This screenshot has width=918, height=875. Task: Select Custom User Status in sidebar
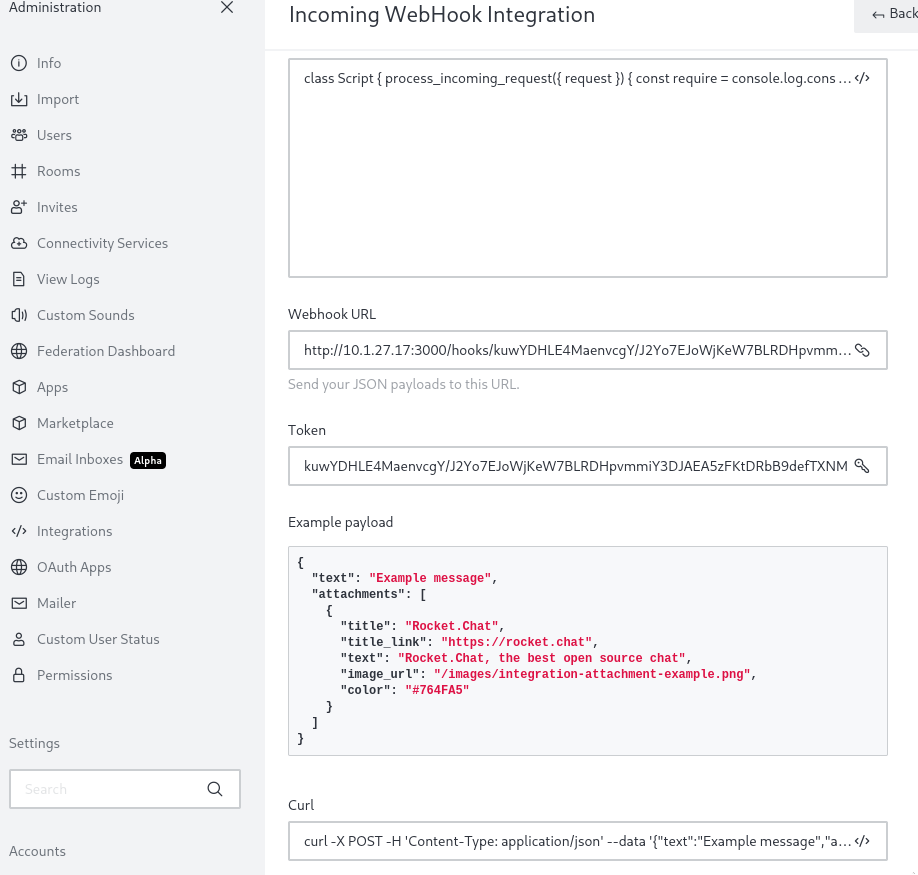click(98, 639)
